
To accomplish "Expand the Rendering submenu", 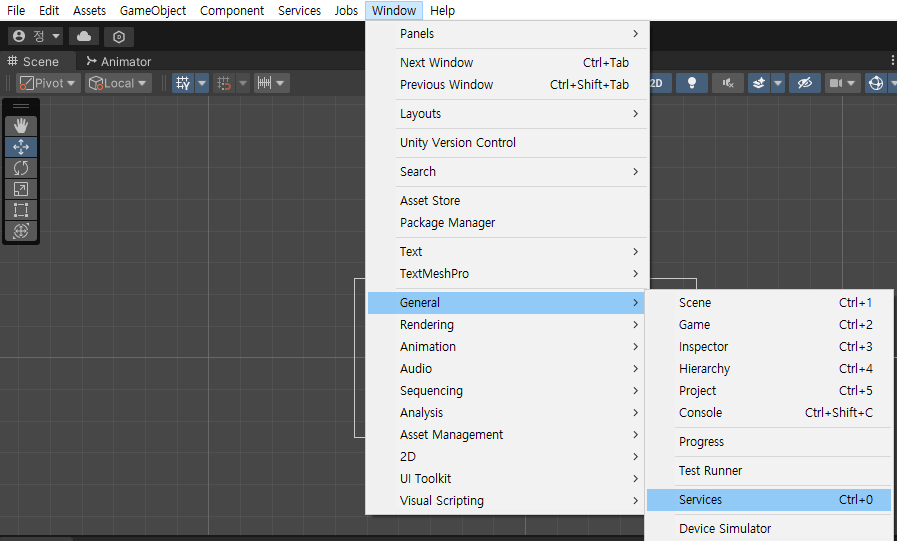I will [507, 325].
